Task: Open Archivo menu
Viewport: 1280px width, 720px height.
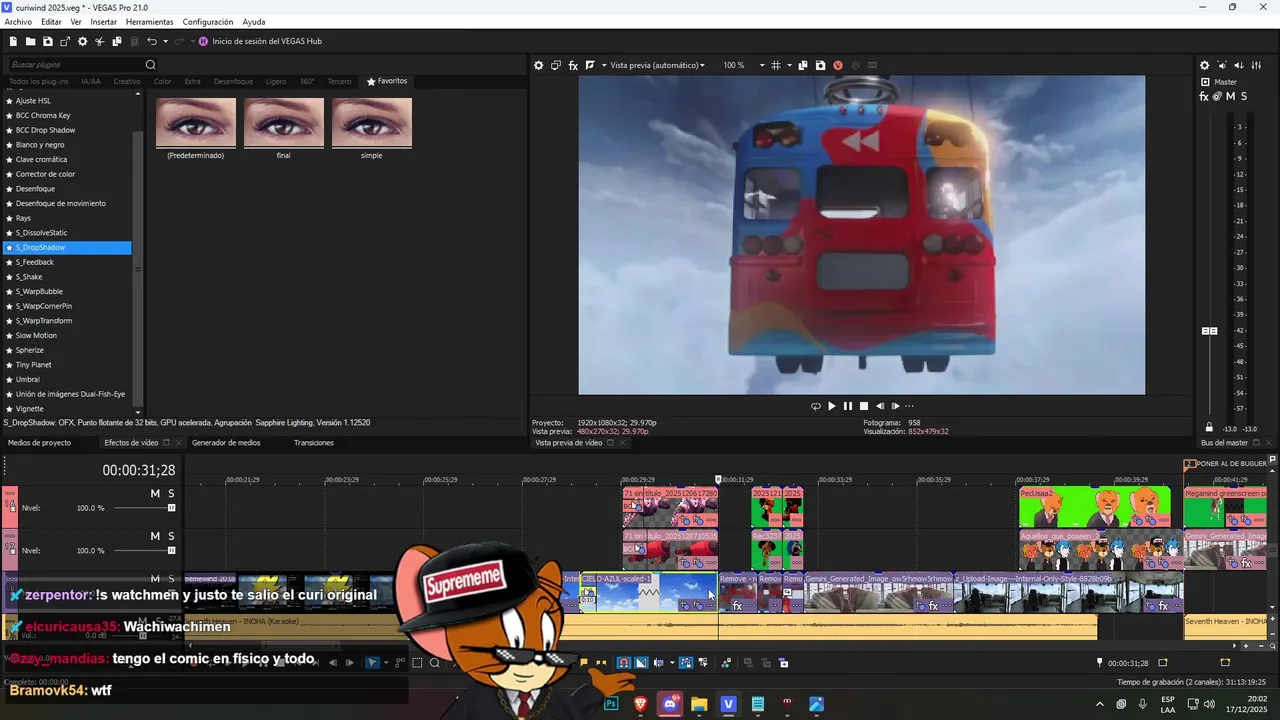Action: pos(18,22)
